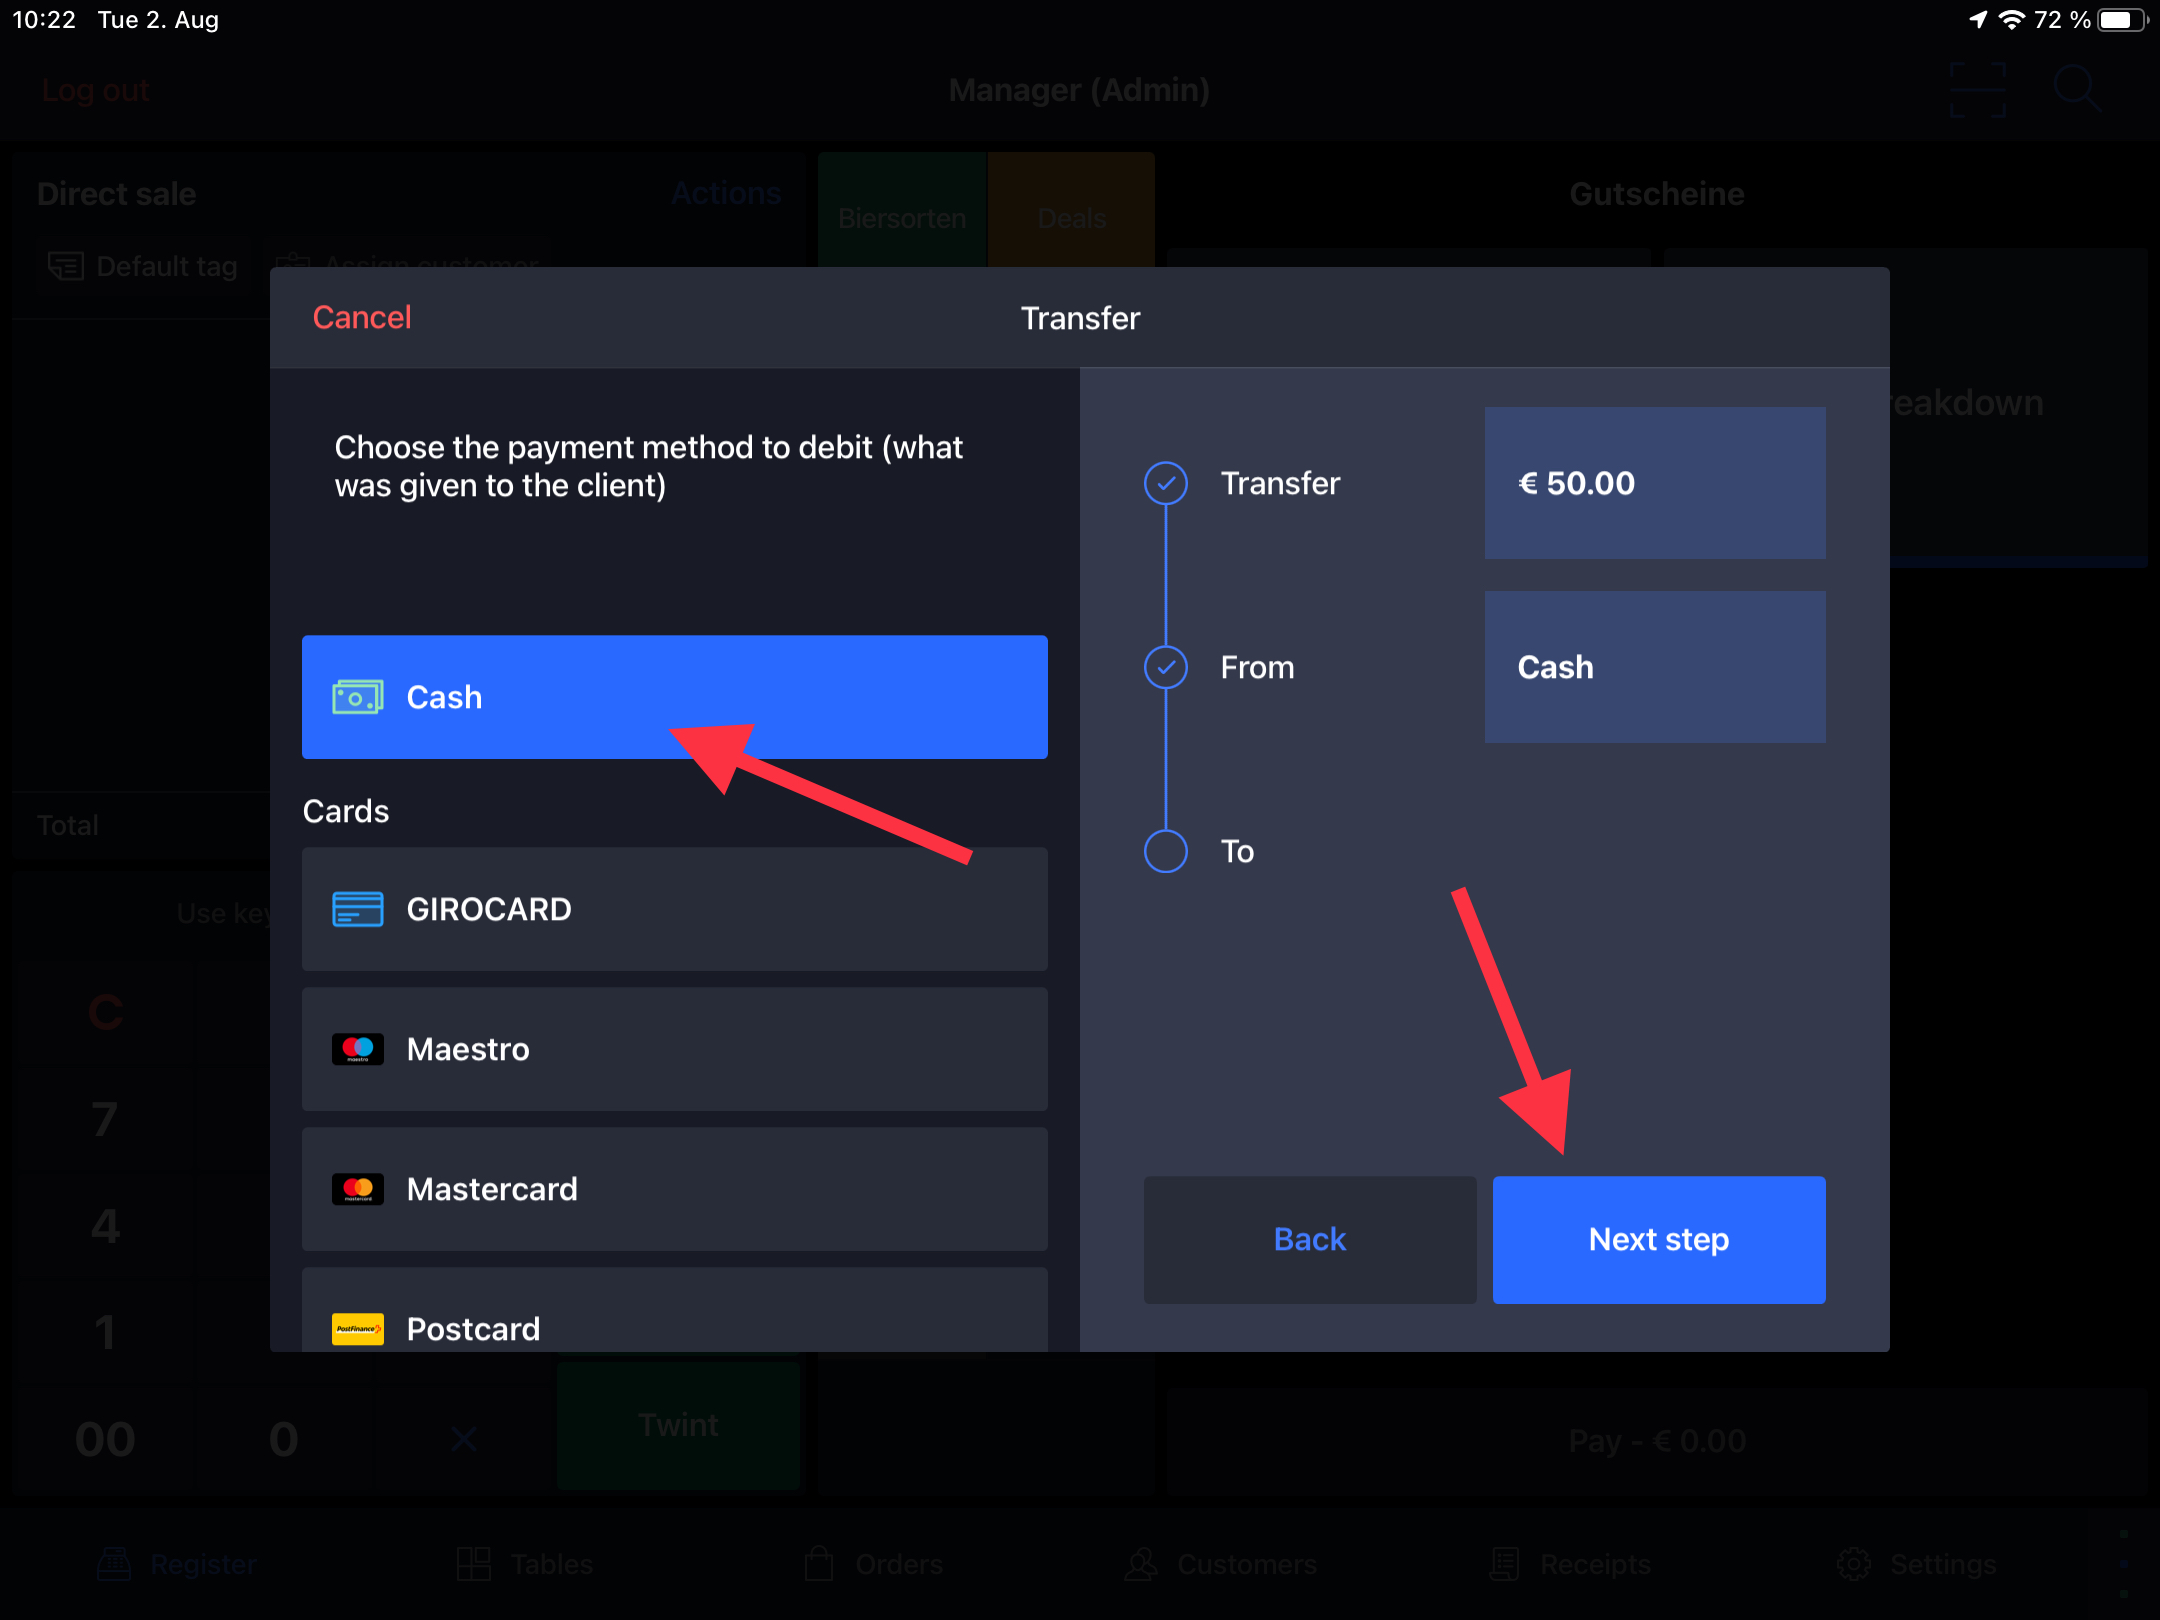Screen dimensions: 2160x1620
Task: Click the green cash banknote icon
Action: [357, 697]
